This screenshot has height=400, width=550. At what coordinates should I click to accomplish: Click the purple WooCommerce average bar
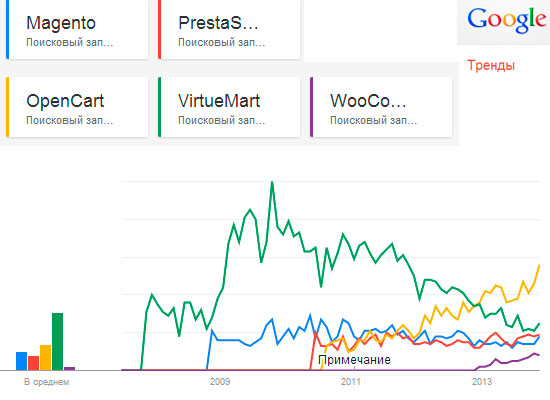[69, 368]
